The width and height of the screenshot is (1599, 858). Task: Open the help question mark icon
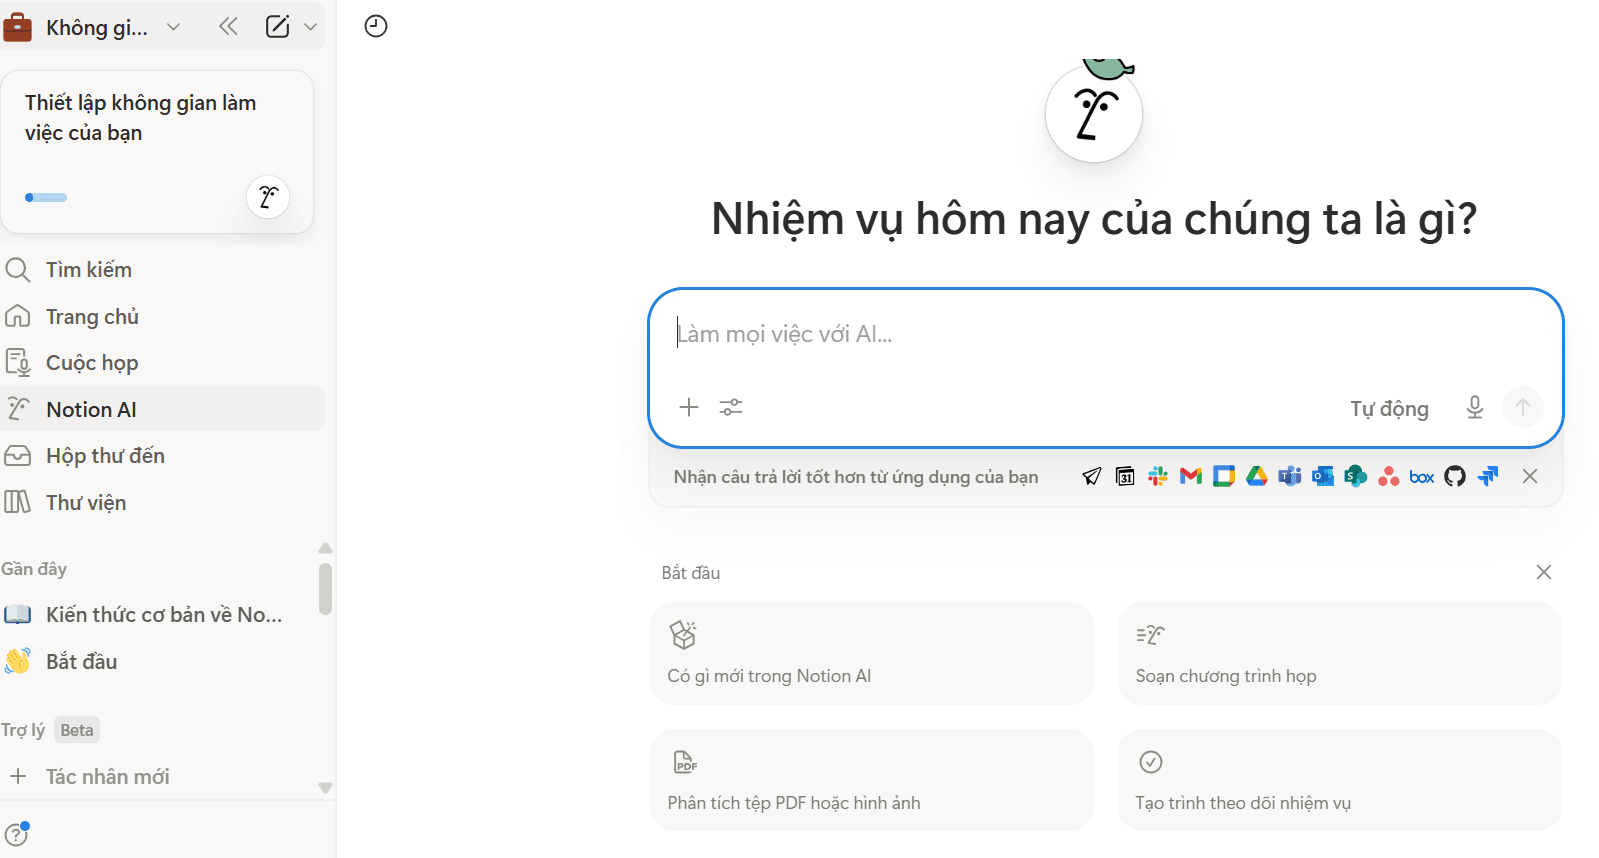click(x=16, y=834)
